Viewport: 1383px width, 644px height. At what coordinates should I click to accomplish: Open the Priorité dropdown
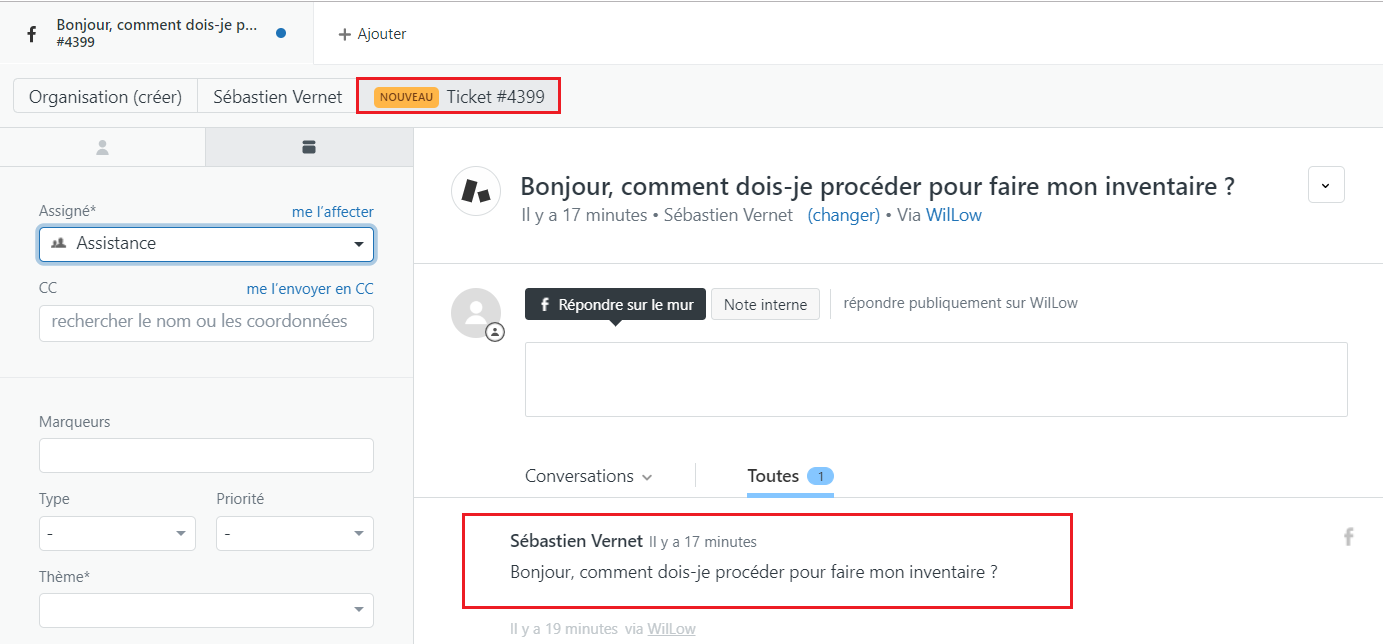tap(295, 533)
